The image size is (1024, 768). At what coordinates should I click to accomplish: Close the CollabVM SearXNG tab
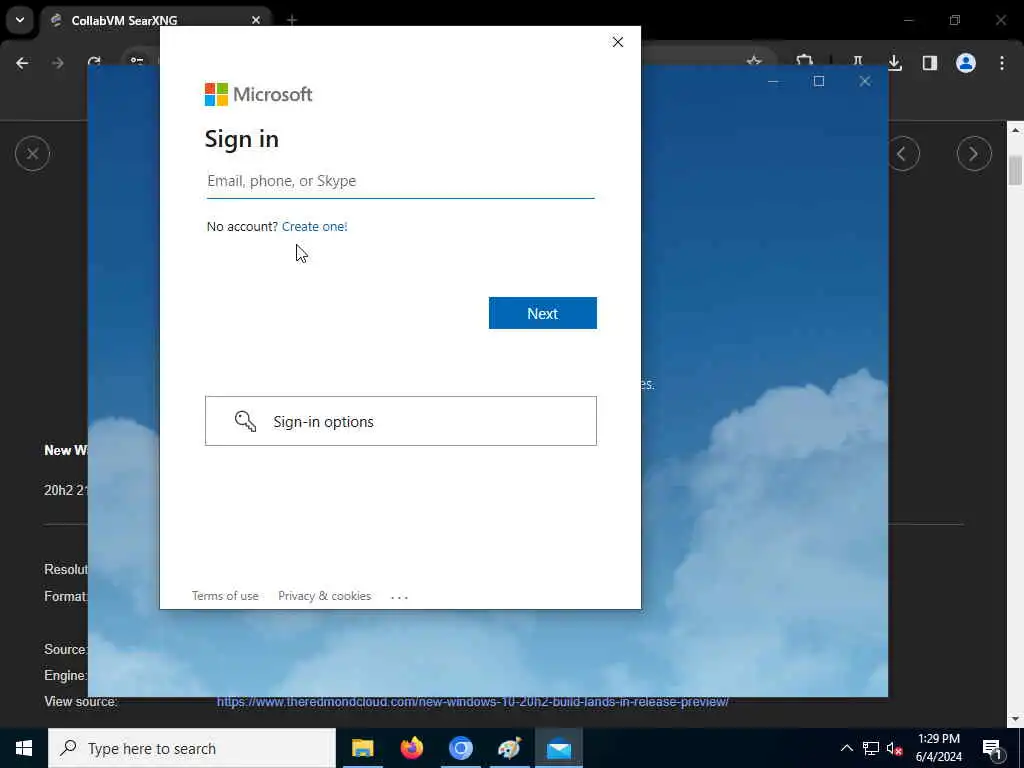click(x=256, y=20)
